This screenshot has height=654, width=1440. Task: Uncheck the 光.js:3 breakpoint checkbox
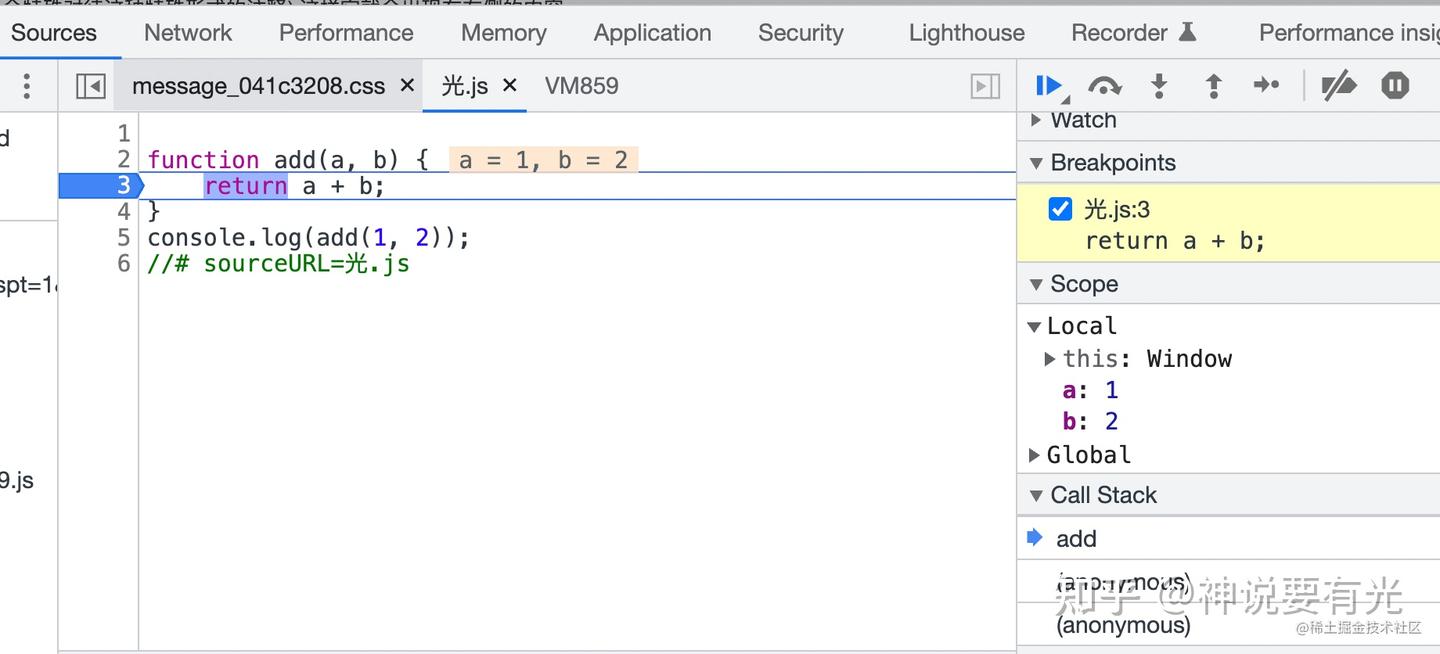(x=1059, y=209)
